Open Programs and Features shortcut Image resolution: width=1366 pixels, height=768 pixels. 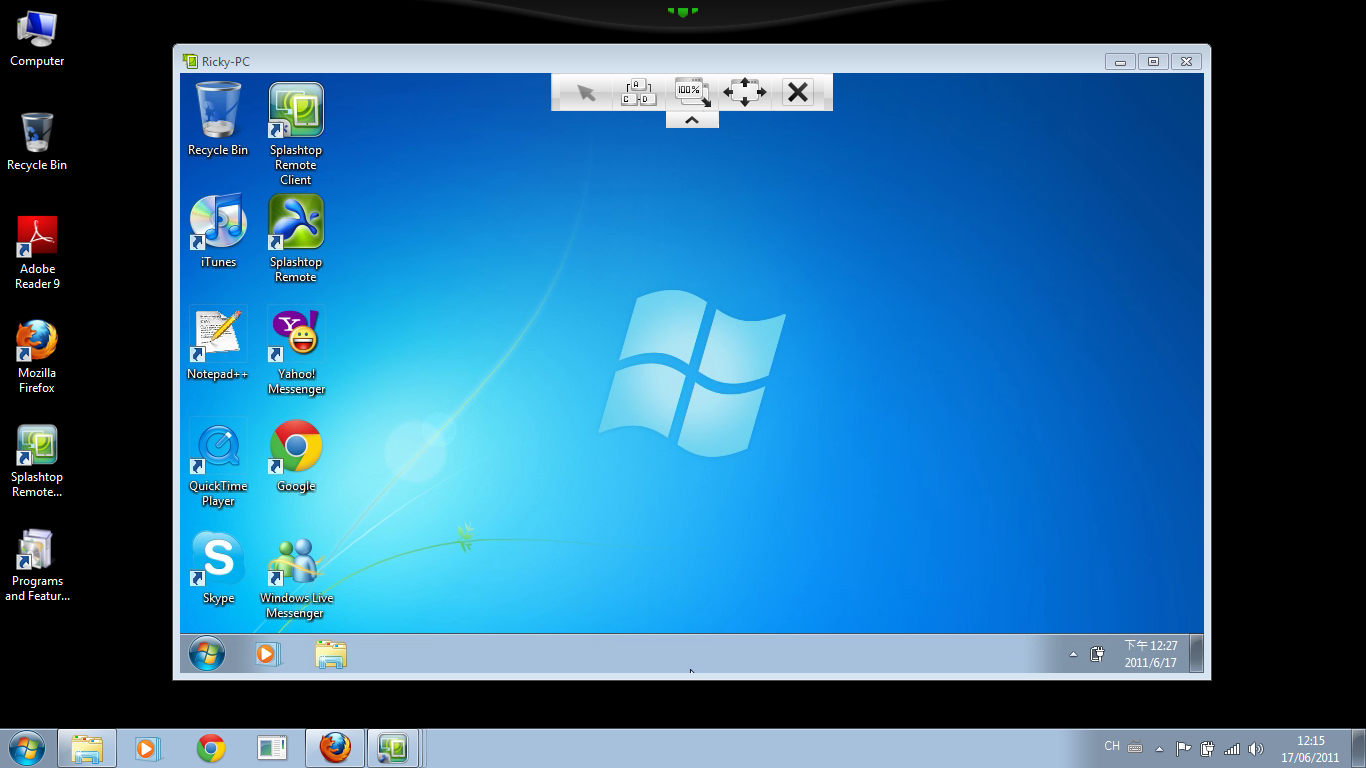tap(37, 565)
